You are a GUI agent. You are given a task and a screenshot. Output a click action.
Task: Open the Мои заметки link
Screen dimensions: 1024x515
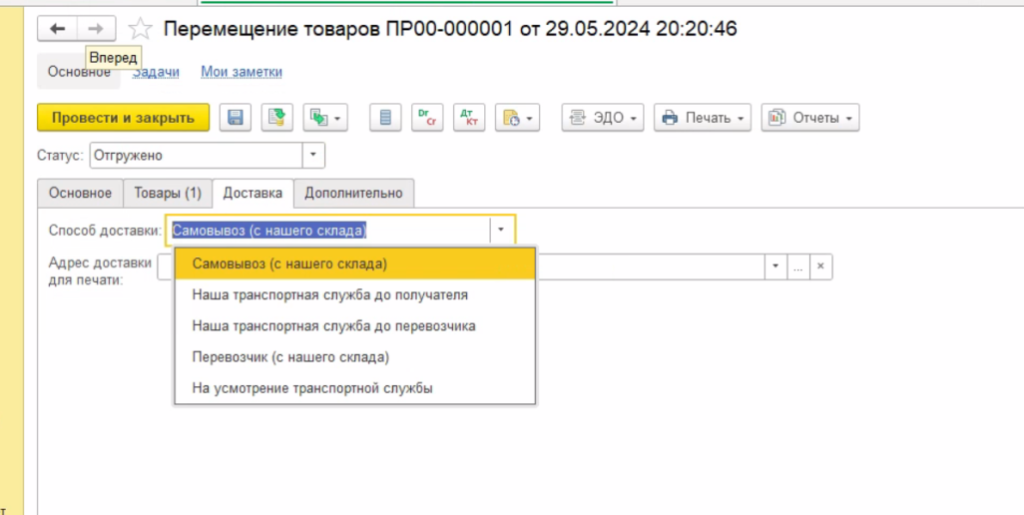click(241, 72)
